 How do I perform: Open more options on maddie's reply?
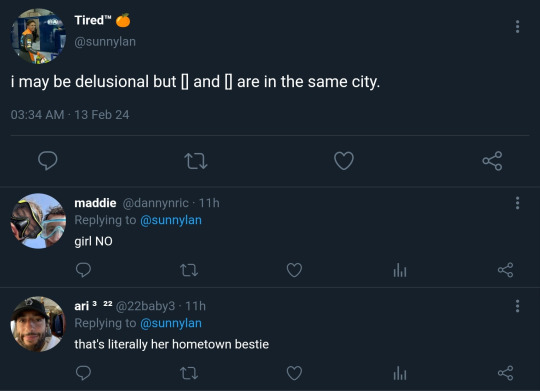click(x=517, y=203)
